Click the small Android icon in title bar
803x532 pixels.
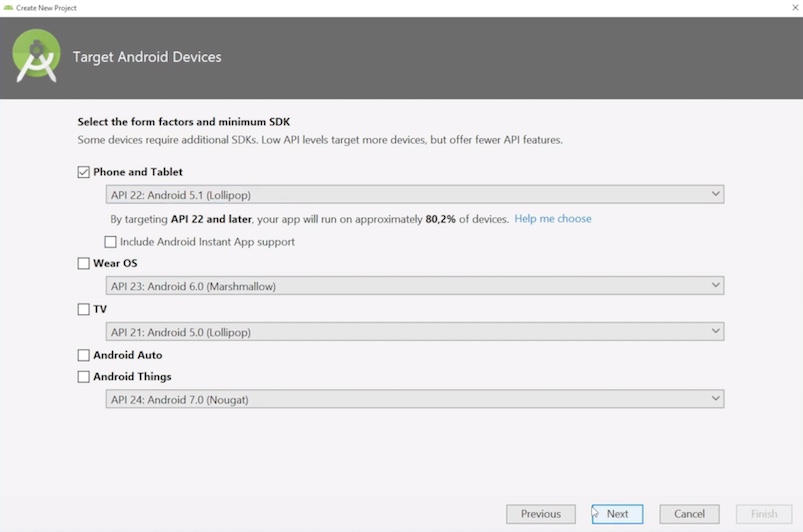8,8
